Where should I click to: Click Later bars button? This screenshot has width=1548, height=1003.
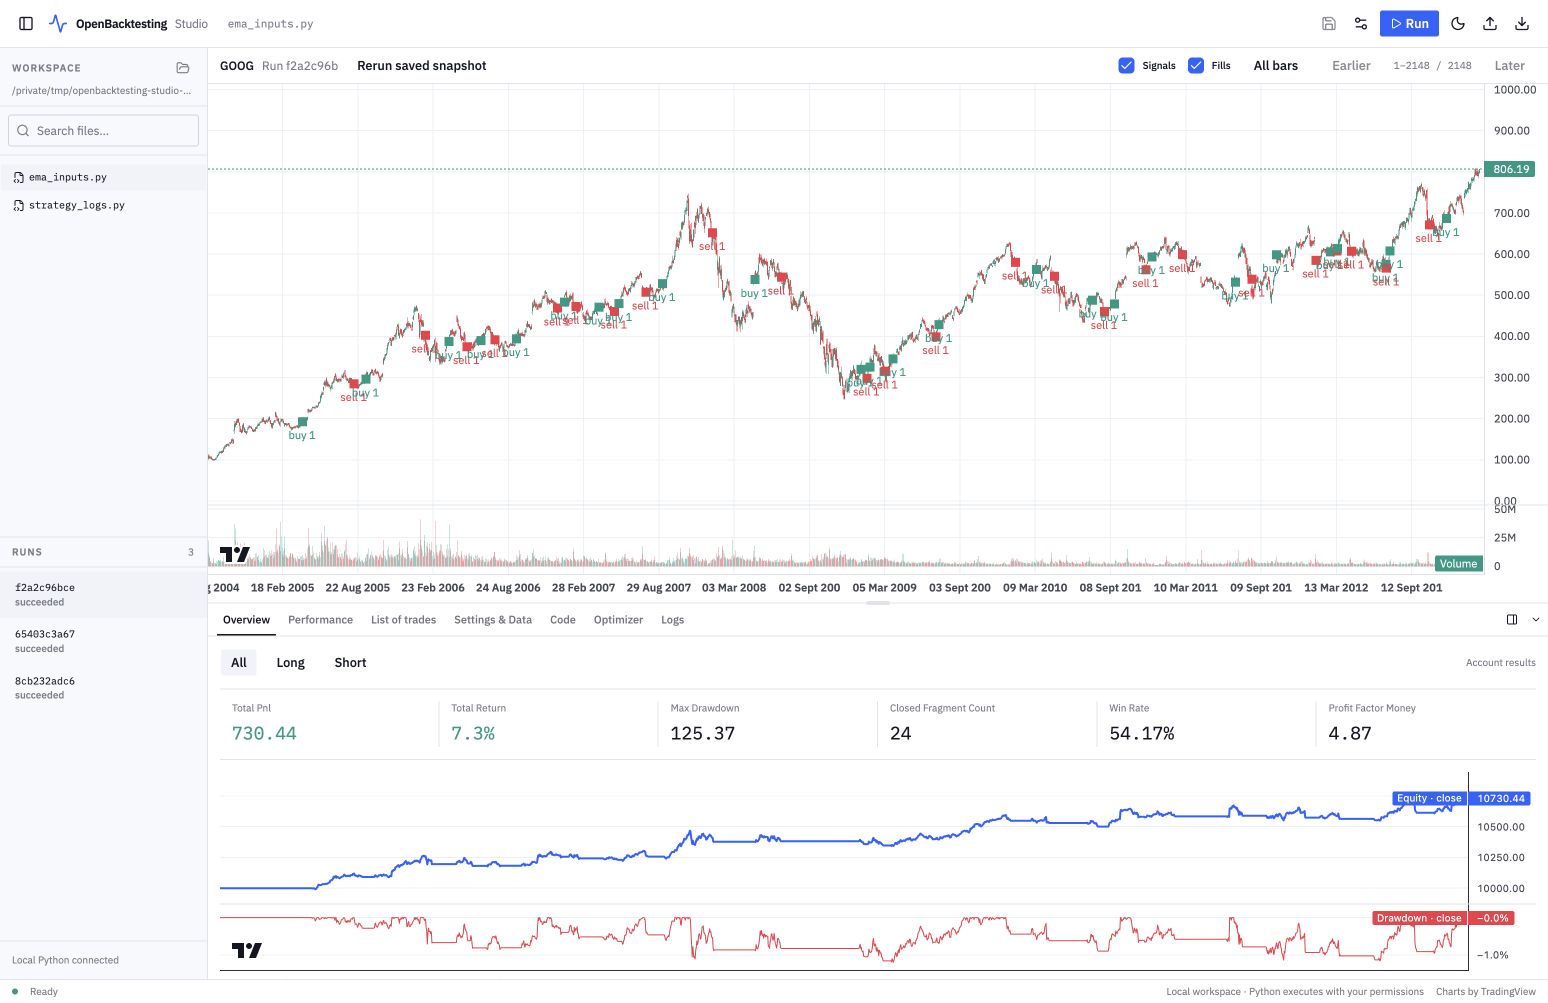tap(1509, 66)
